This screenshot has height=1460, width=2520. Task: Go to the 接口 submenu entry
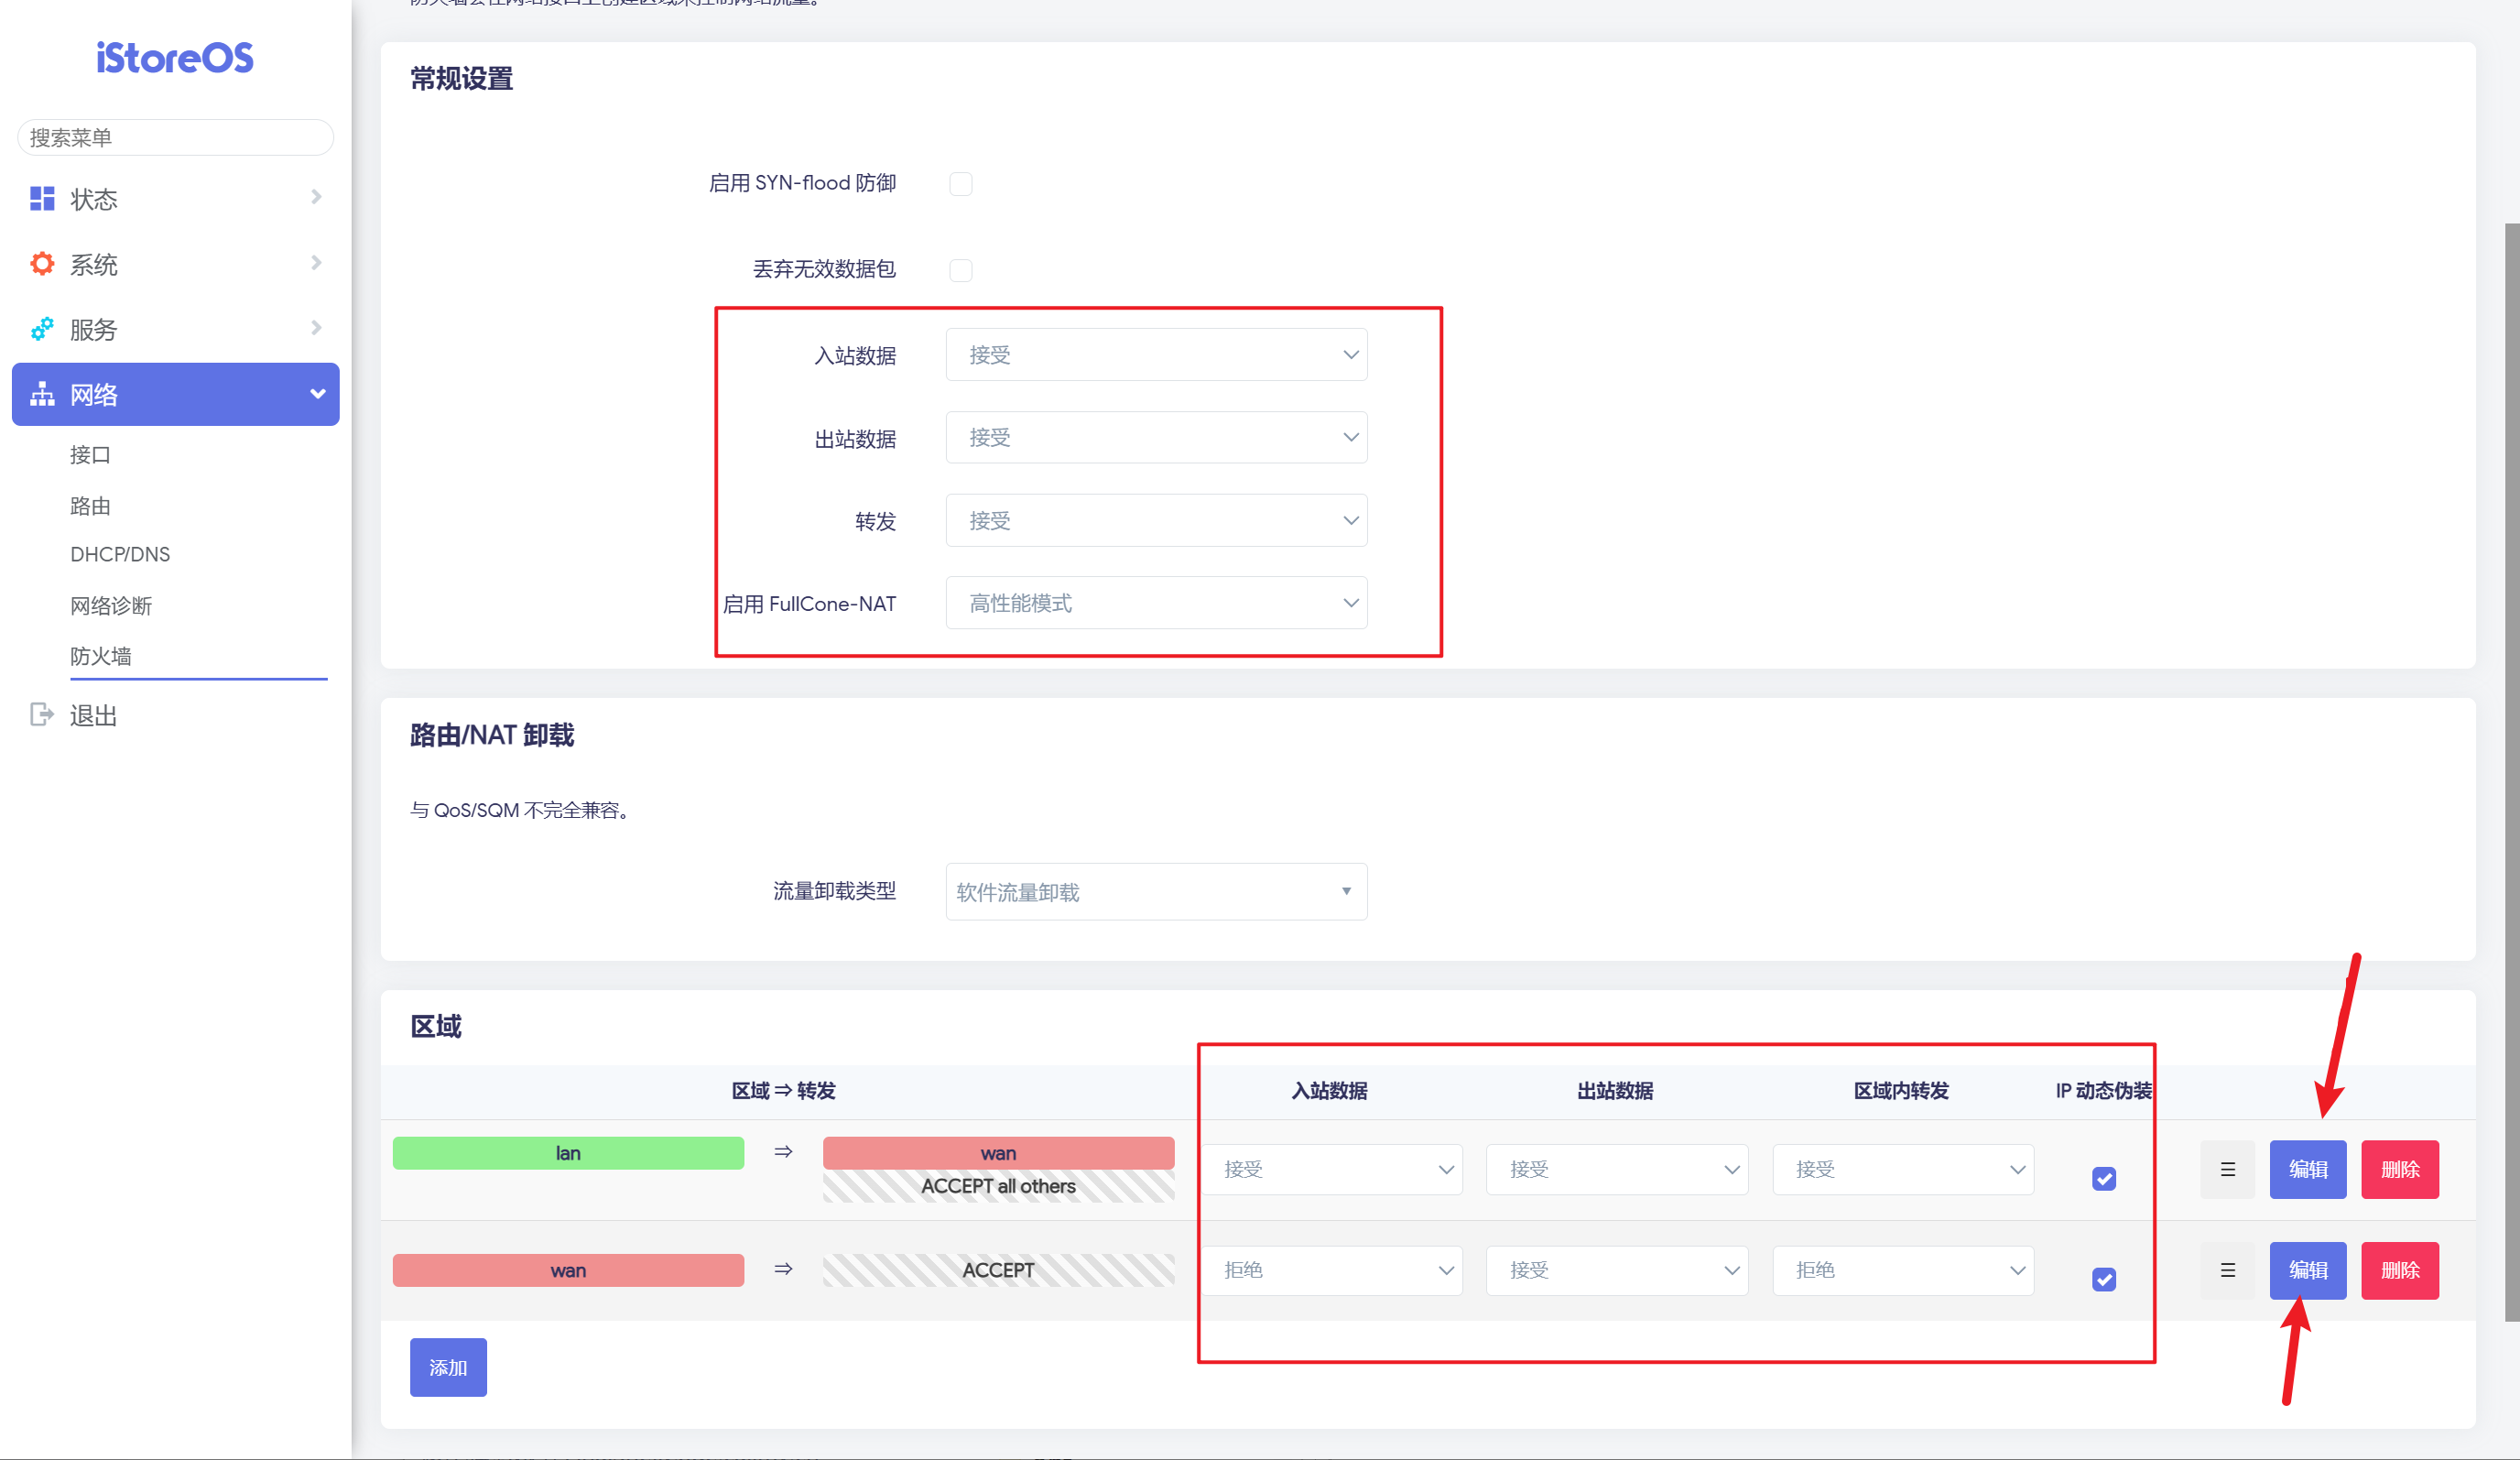(x=90, y=455)
